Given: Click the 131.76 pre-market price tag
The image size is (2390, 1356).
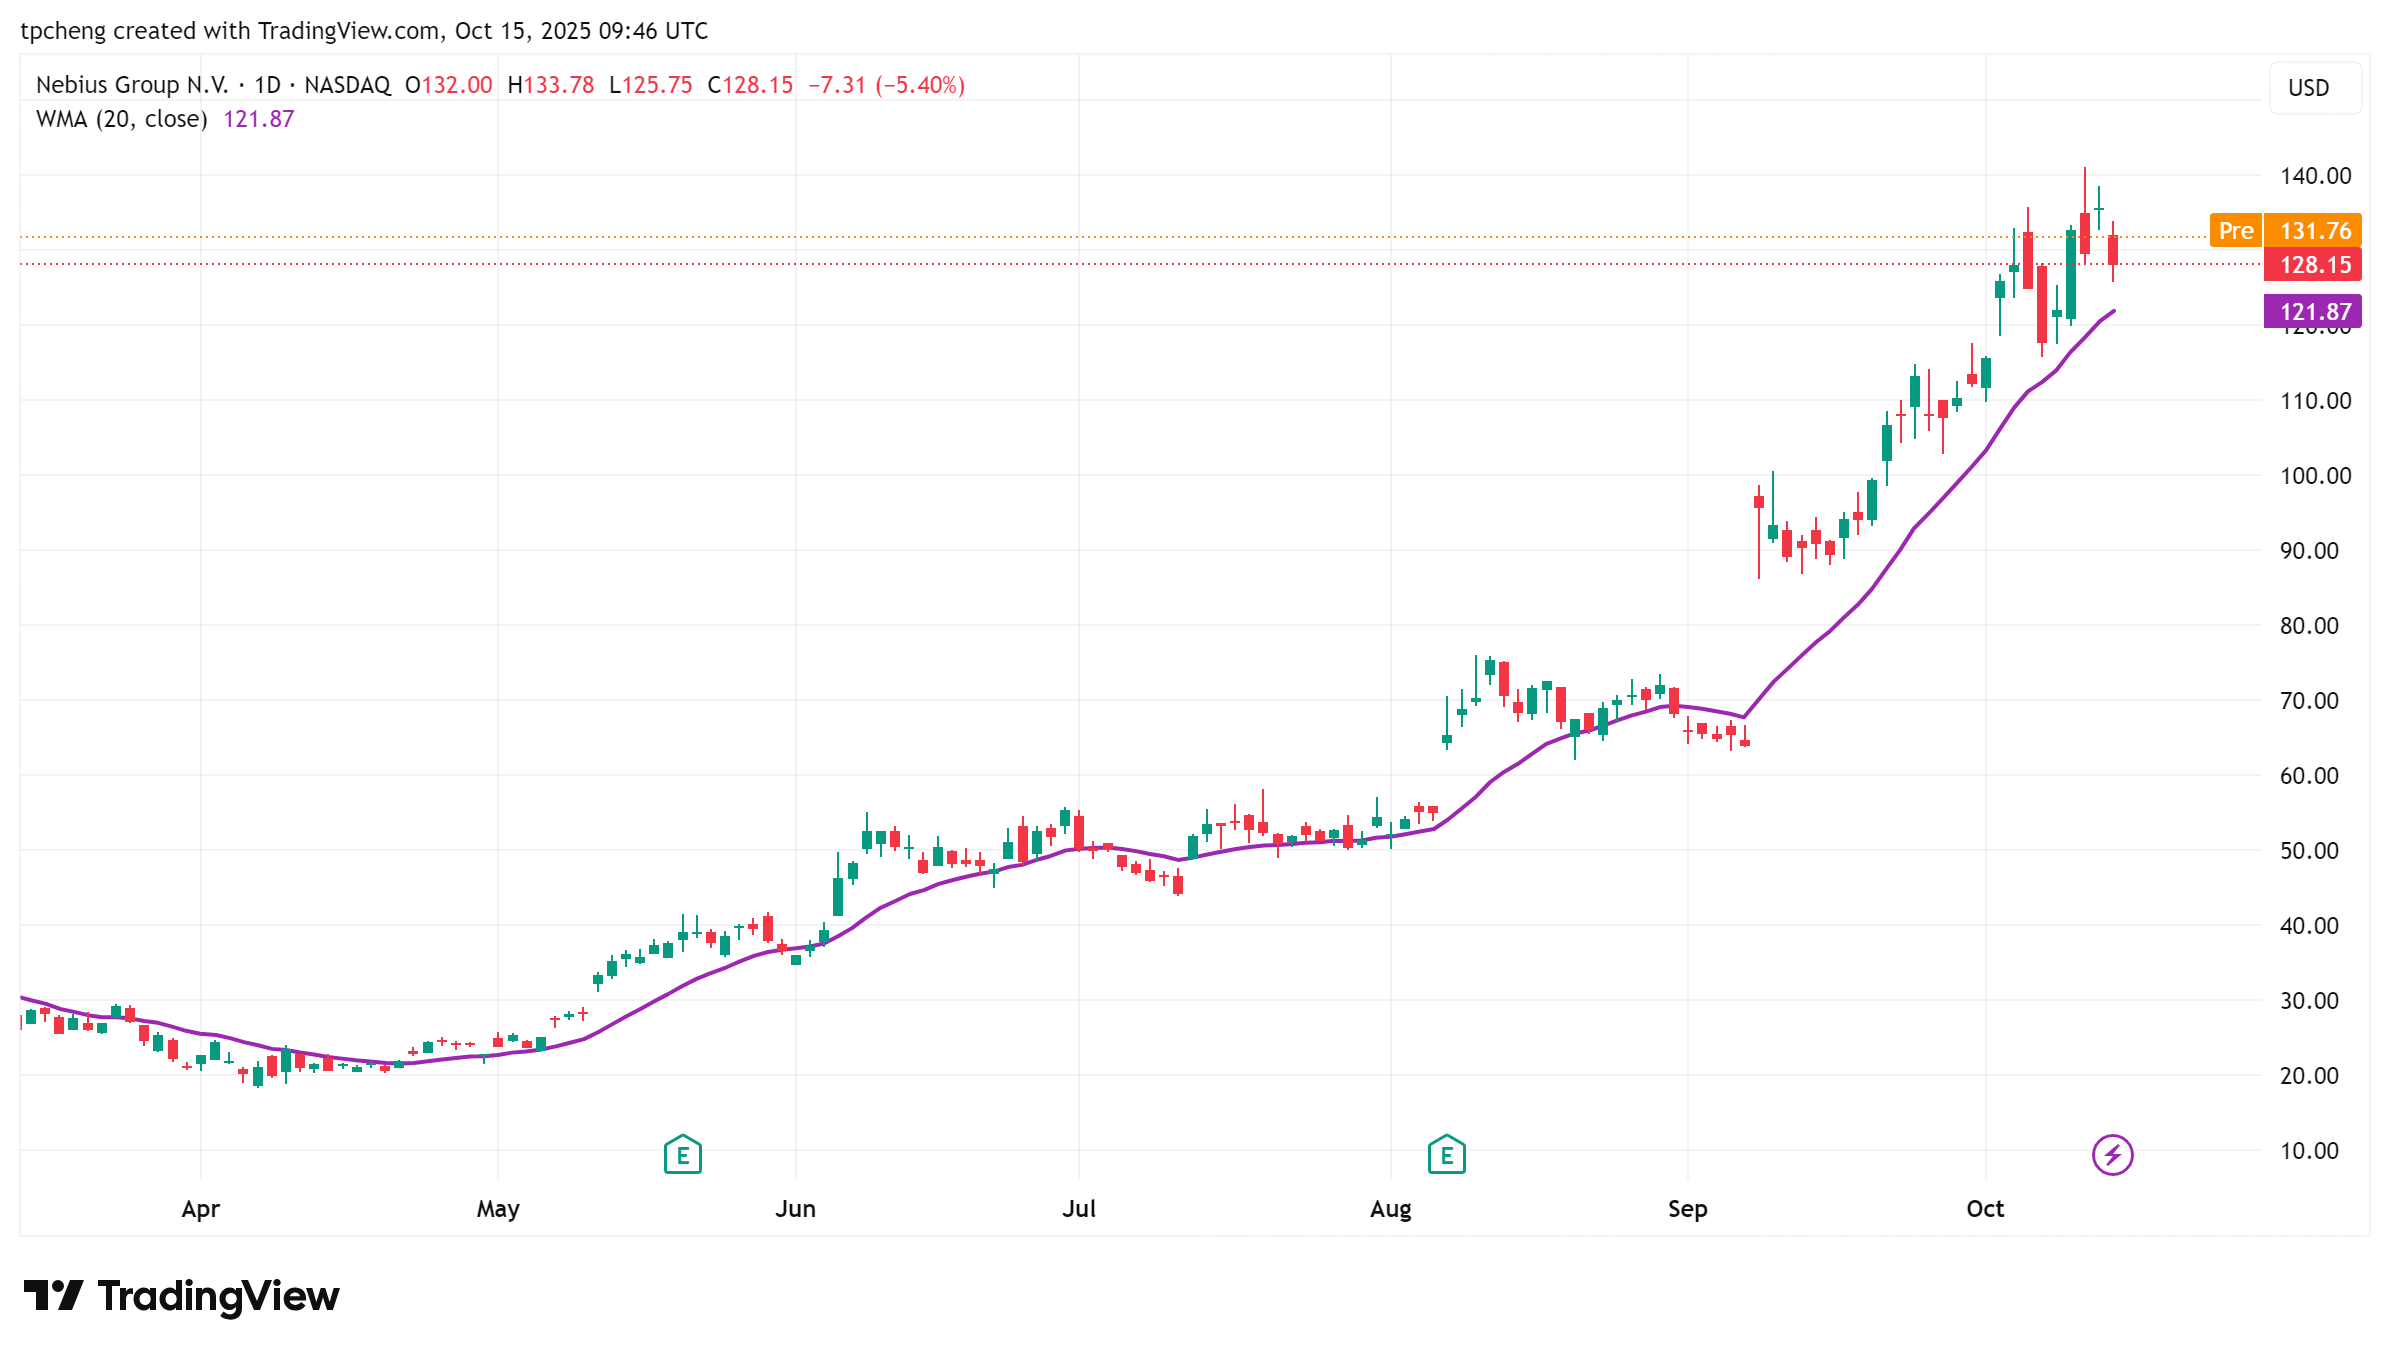Looking at the screenshot, I should pos(2314,231).
